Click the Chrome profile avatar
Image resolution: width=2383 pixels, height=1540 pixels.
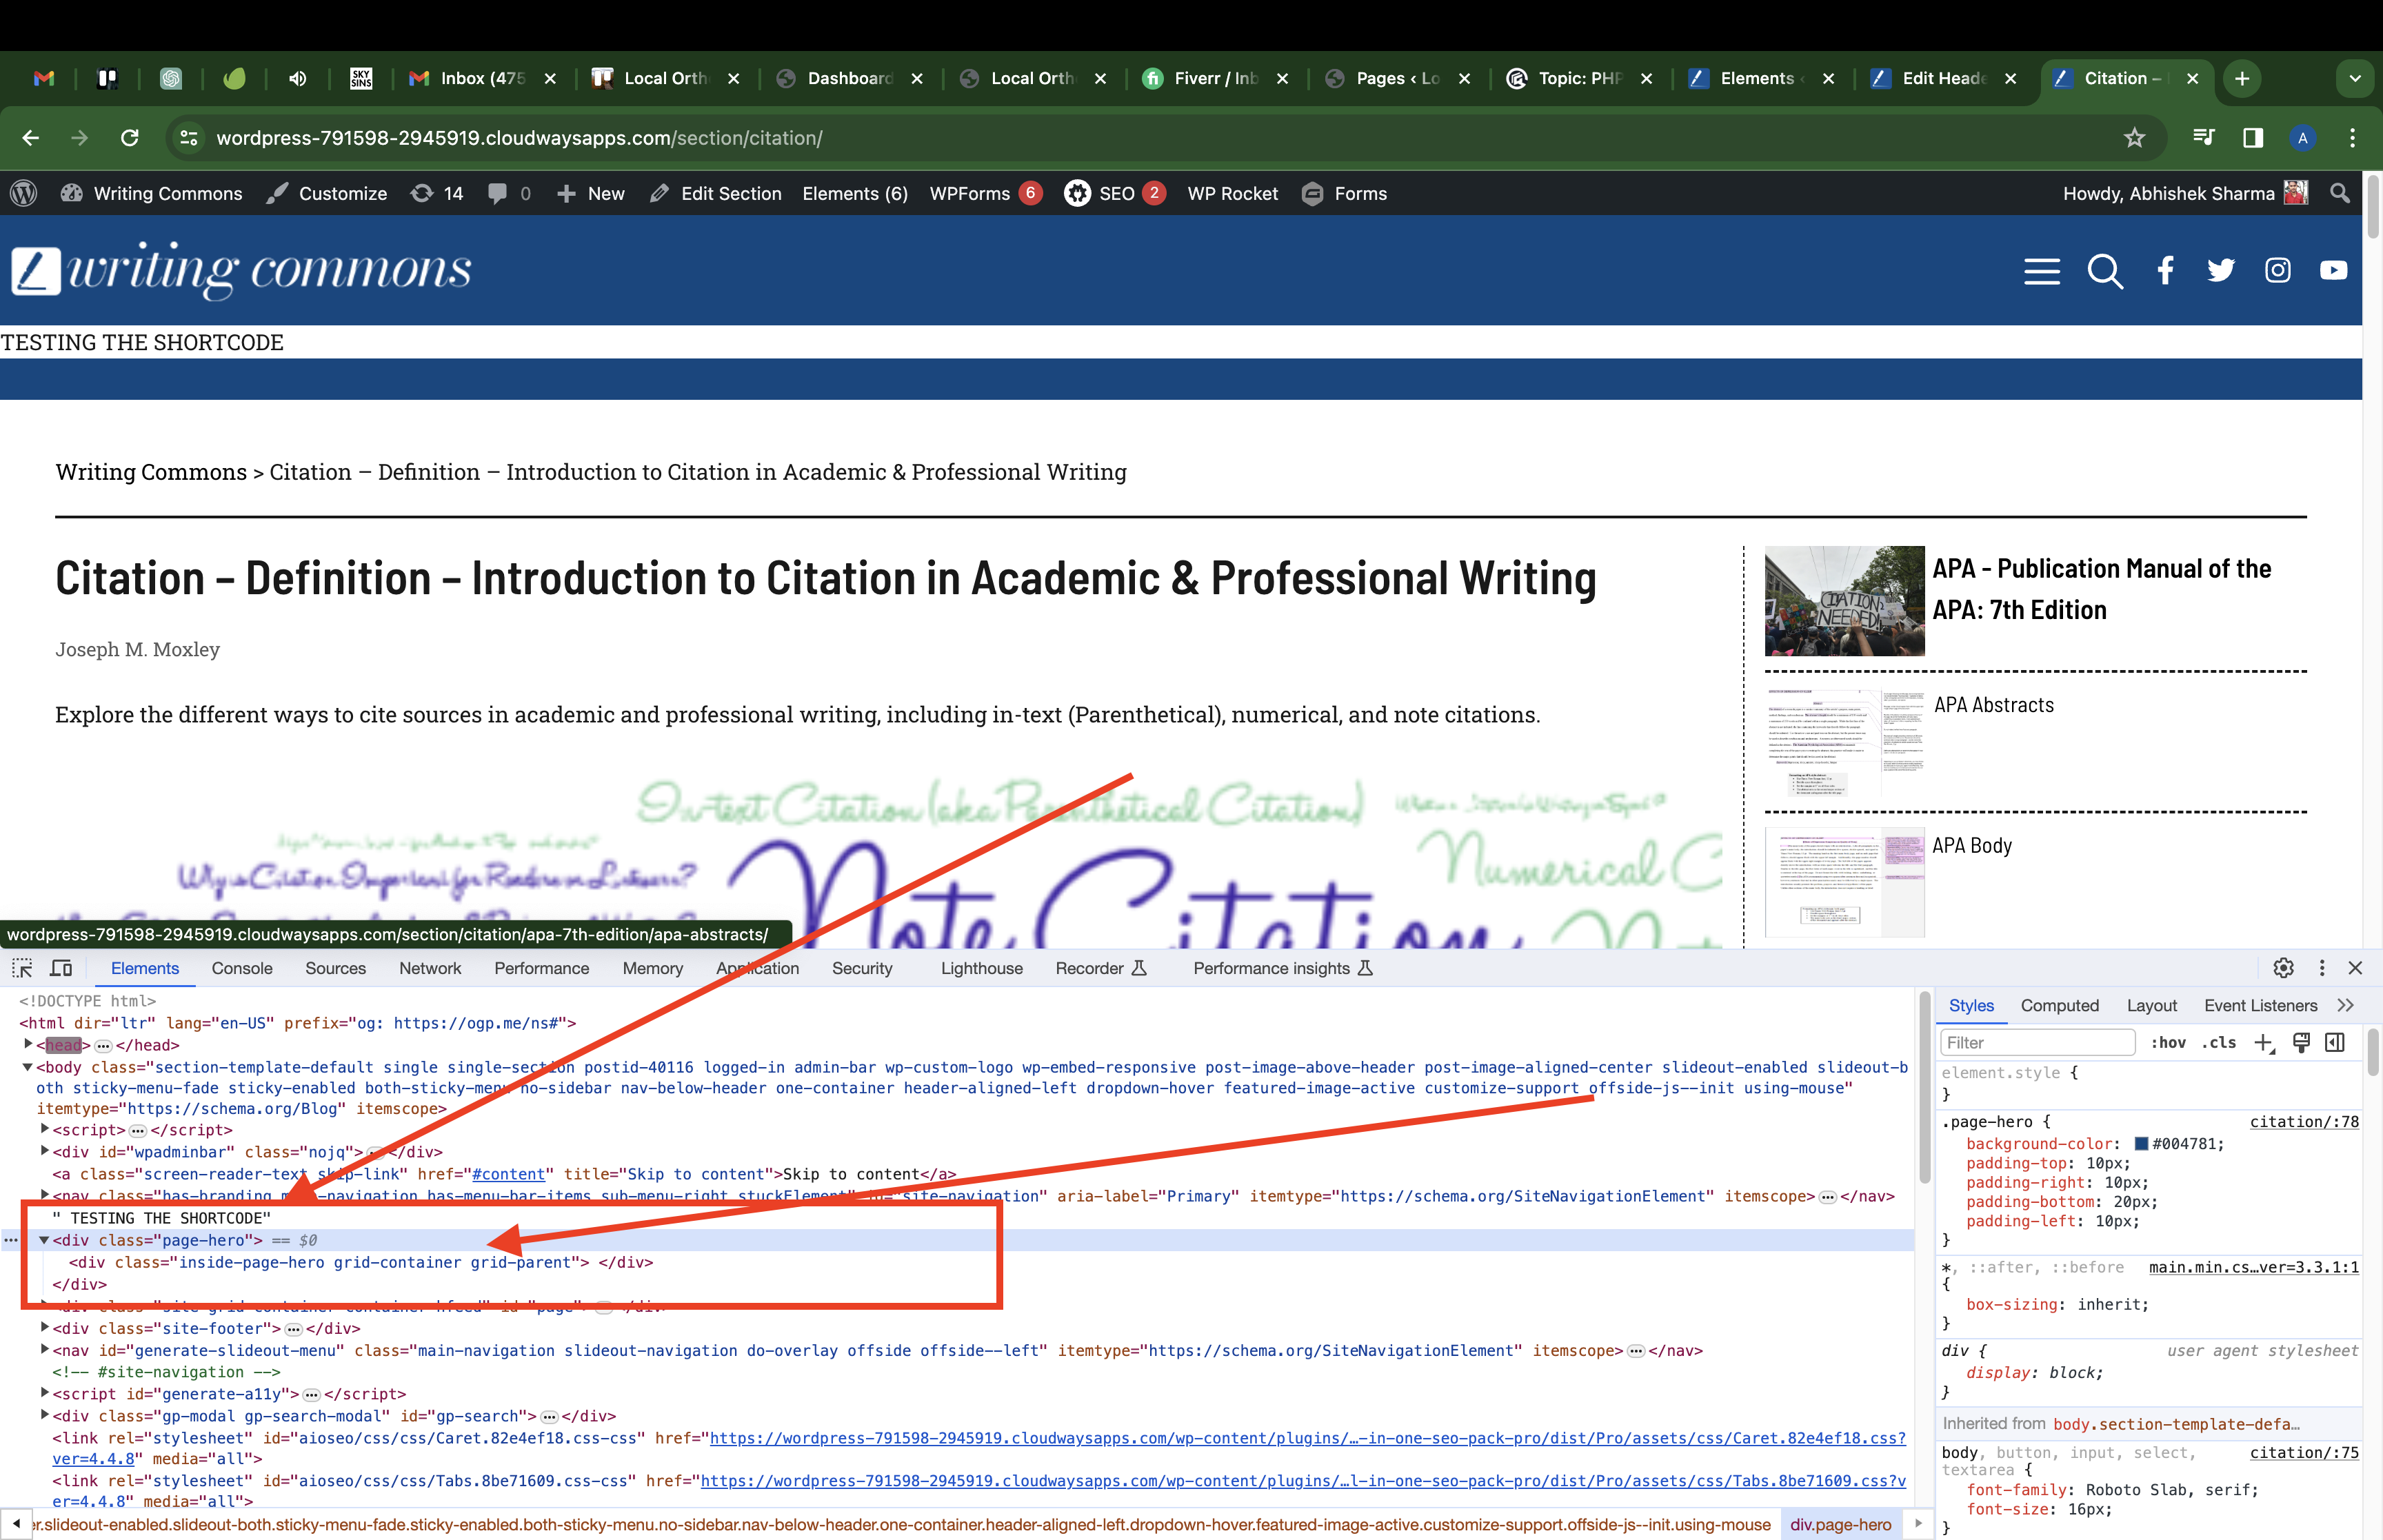click(2303, 138)
